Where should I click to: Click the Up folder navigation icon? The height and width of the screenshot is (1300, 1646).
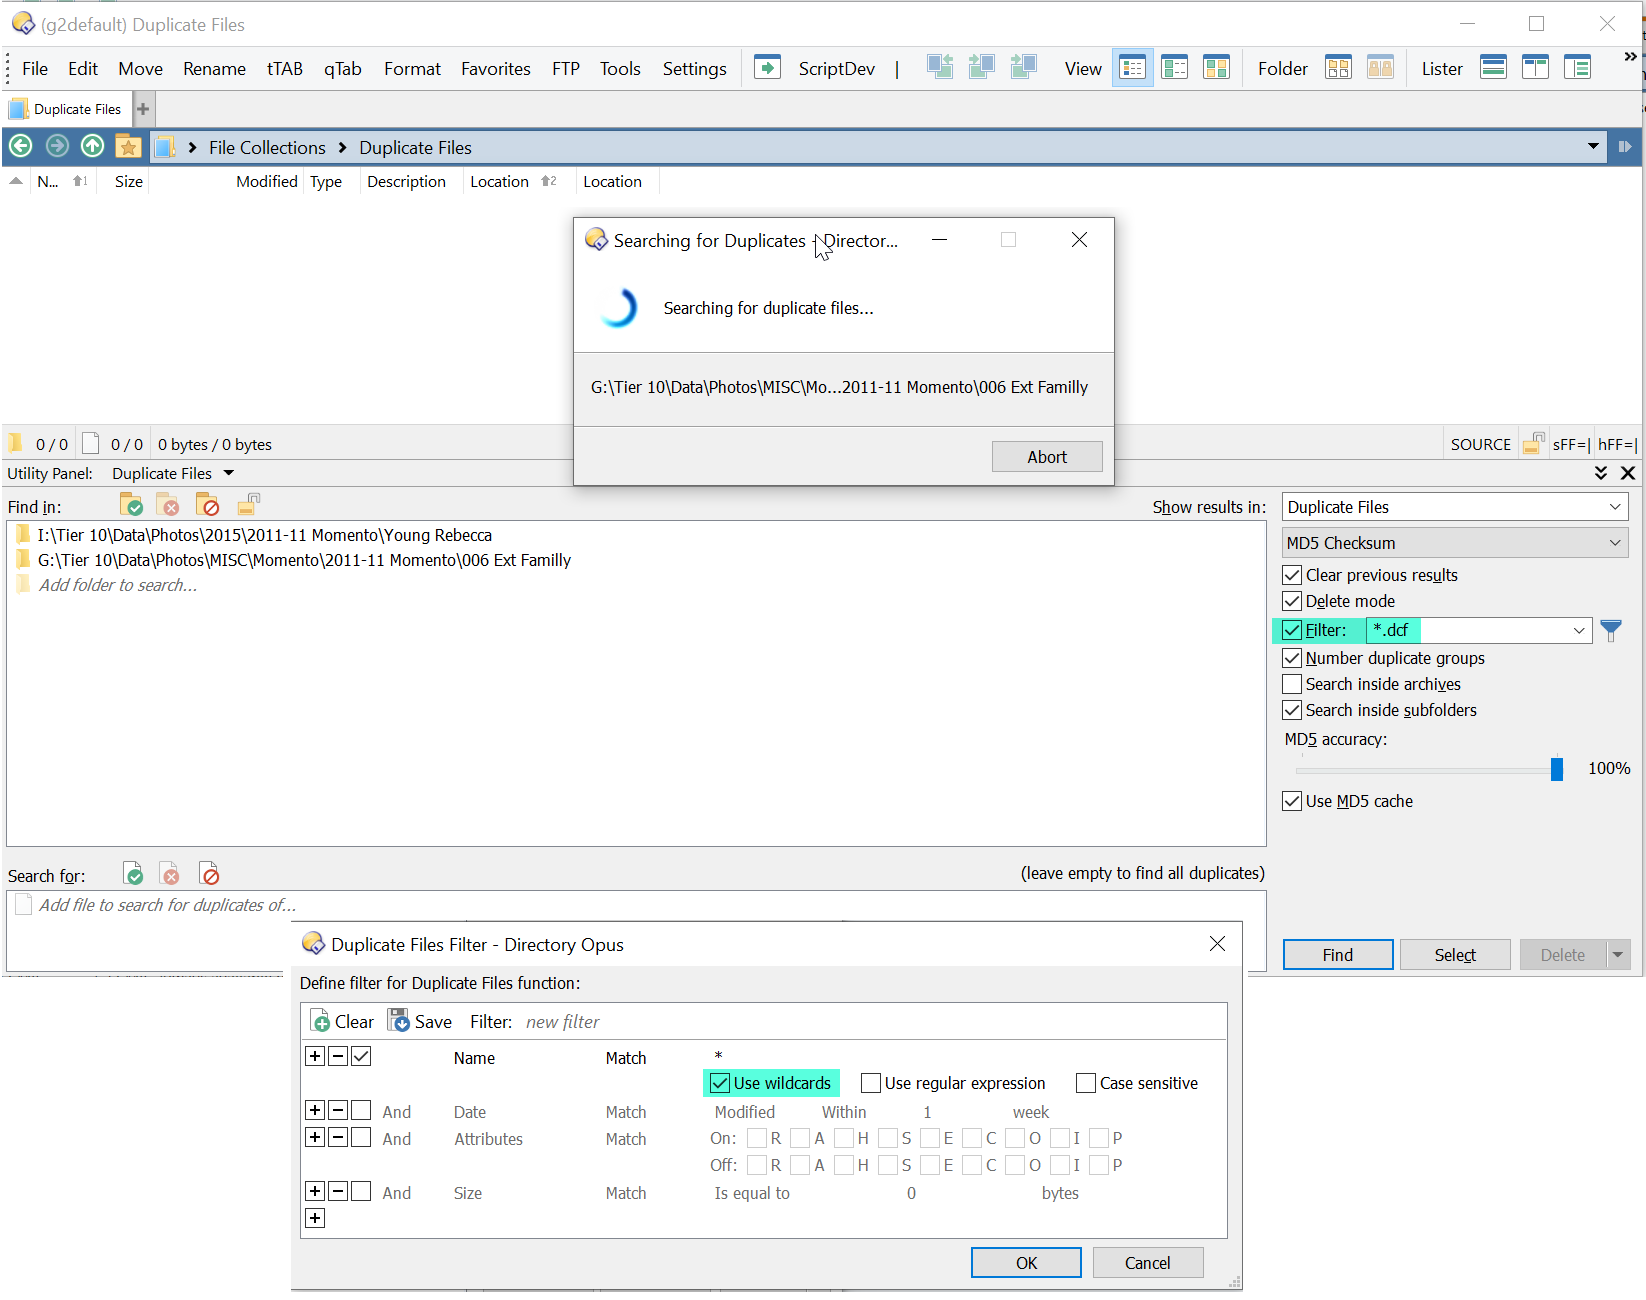92,146
